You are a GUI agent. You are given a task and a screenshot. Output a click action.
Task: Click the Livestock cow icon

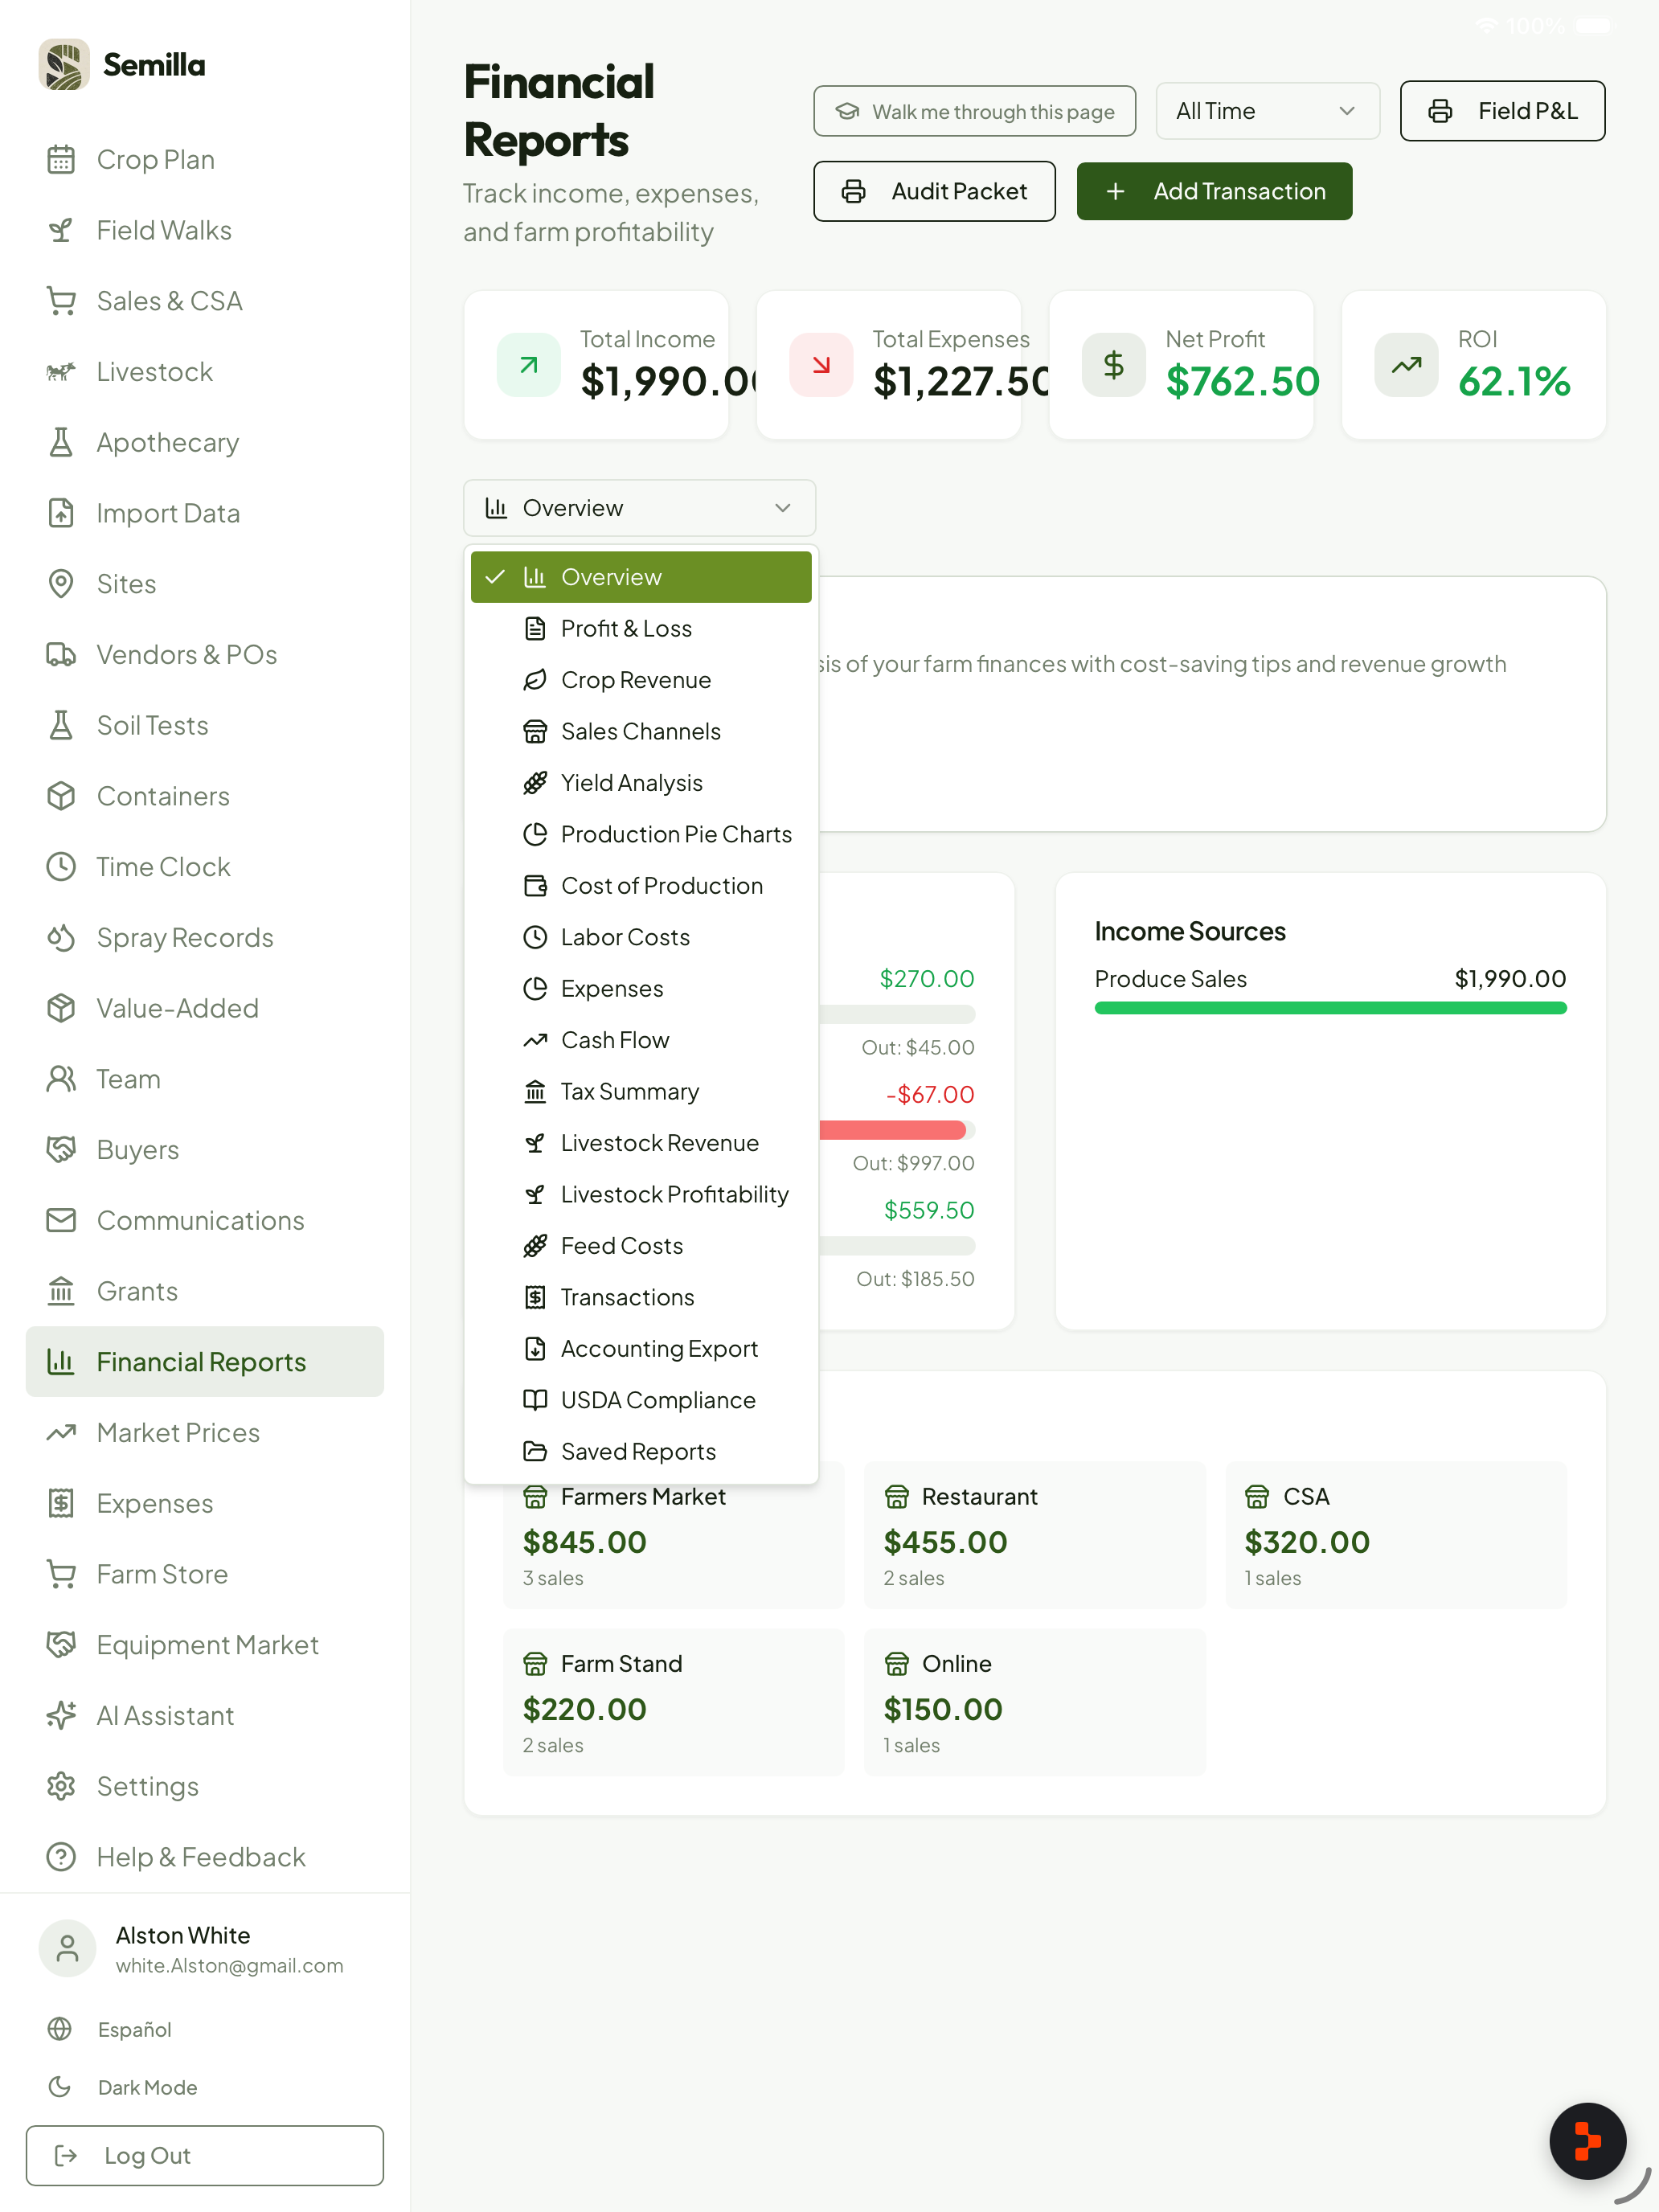coord(61,372)
